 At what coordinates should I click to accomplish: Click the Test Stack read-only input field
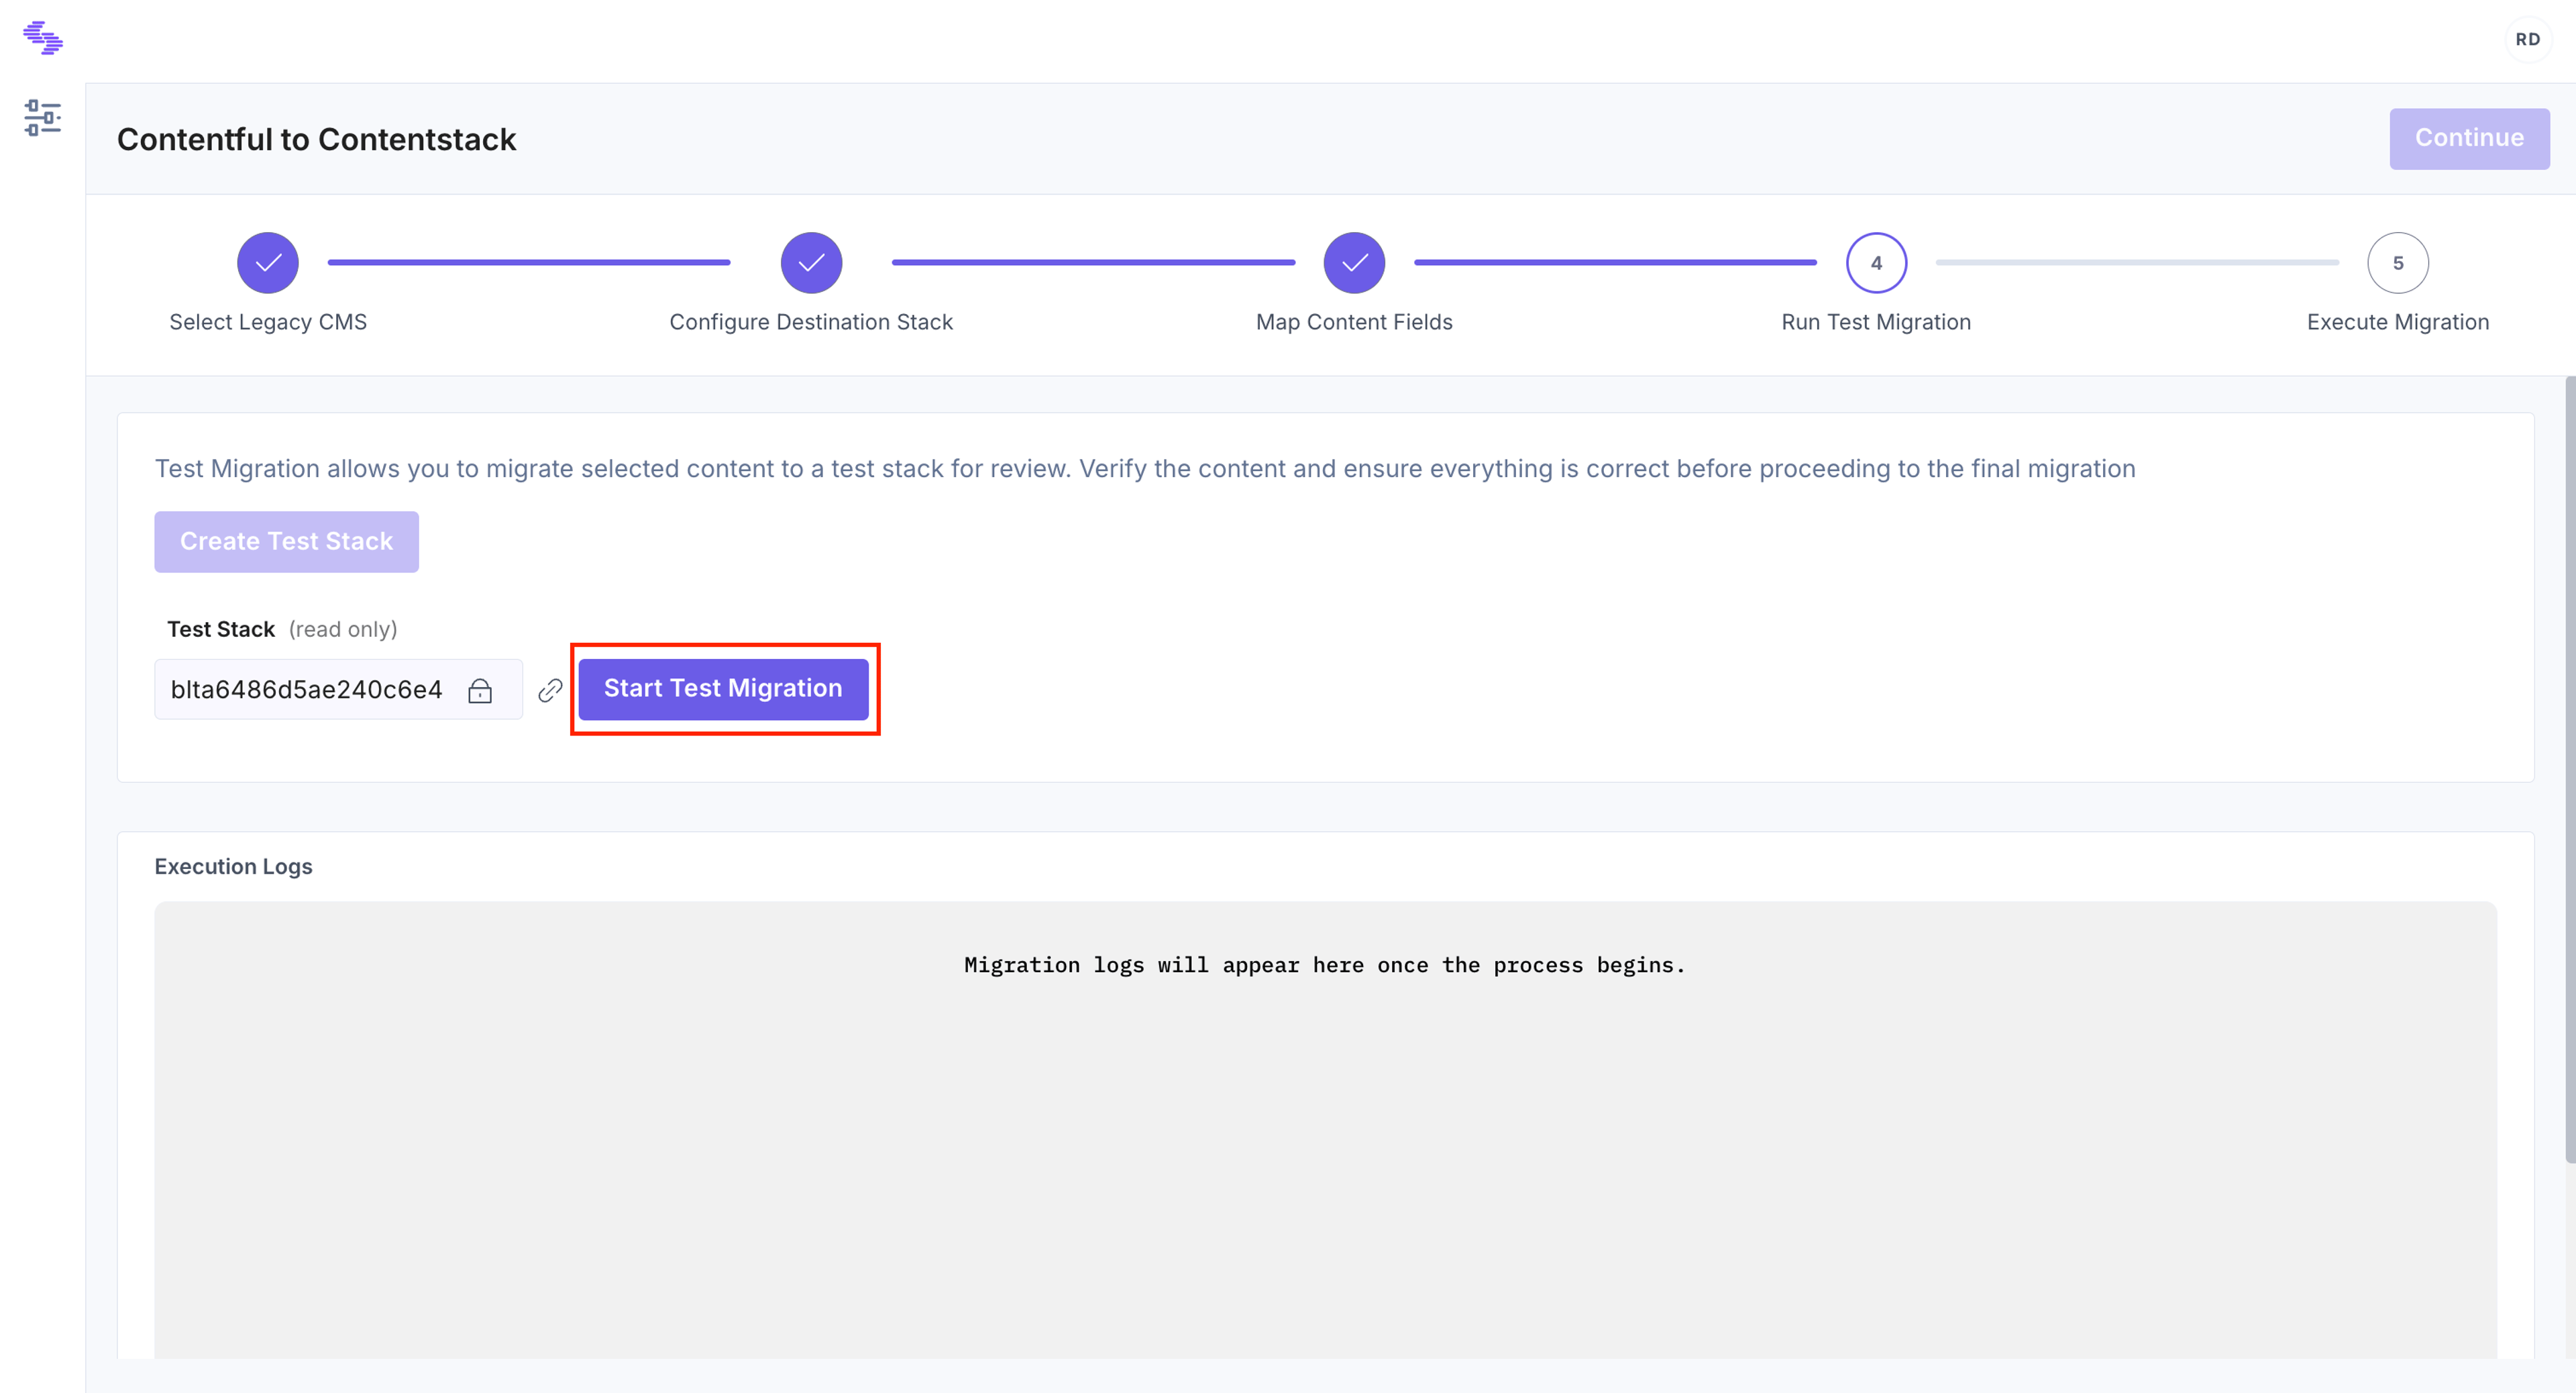[x=338, y=690]
